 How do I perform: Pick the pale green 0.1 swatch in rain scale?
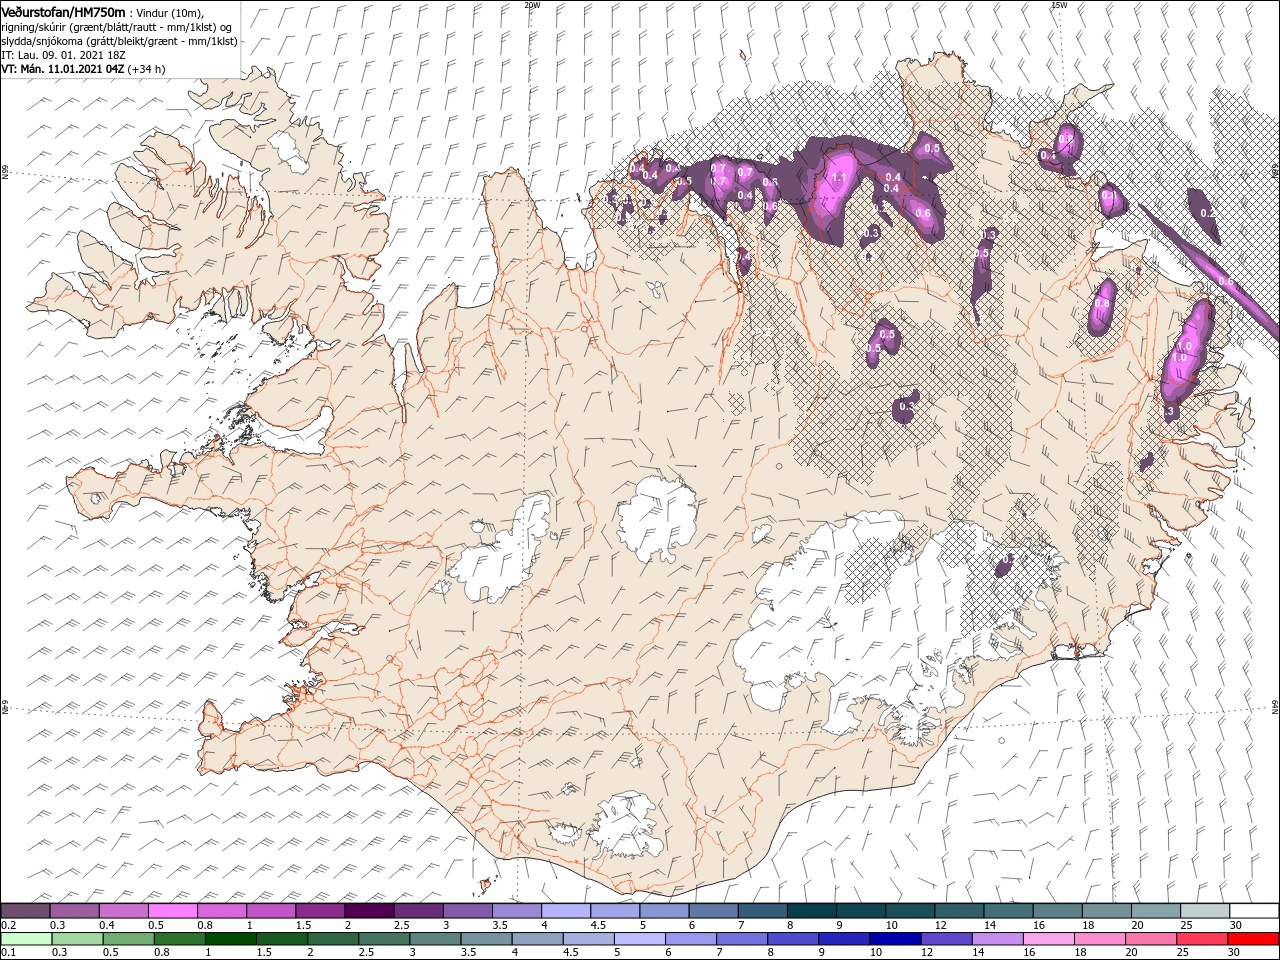pos(26,939)
